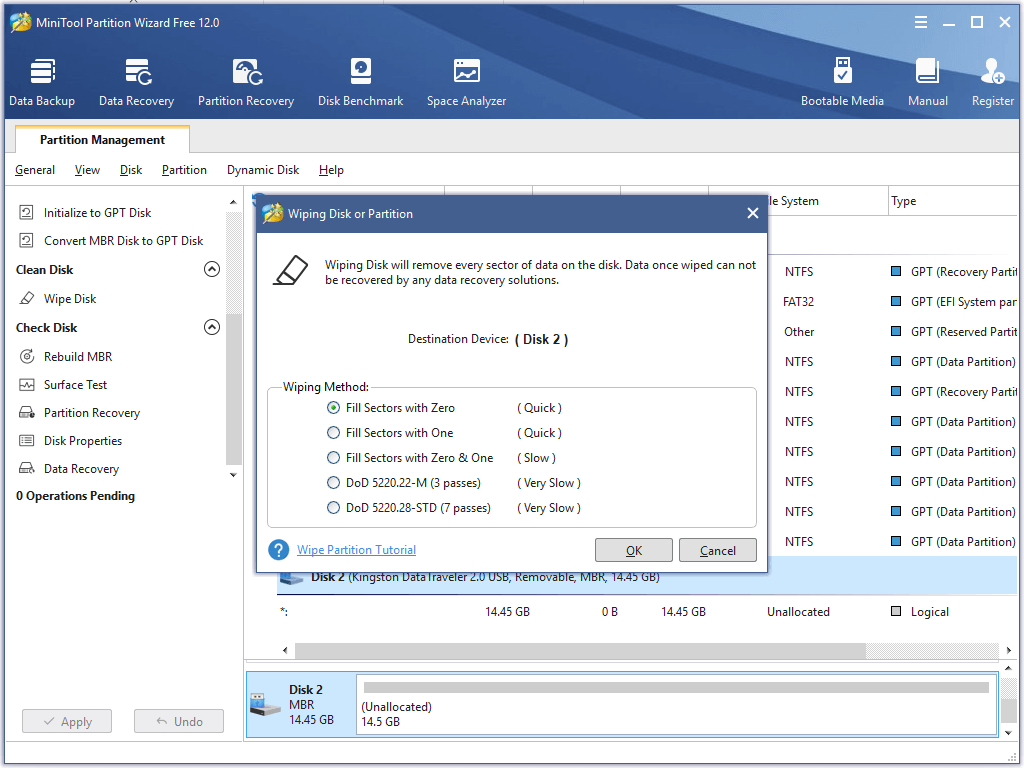Click the Register icon
This screenshot has width=1024, height=768.
992,72
